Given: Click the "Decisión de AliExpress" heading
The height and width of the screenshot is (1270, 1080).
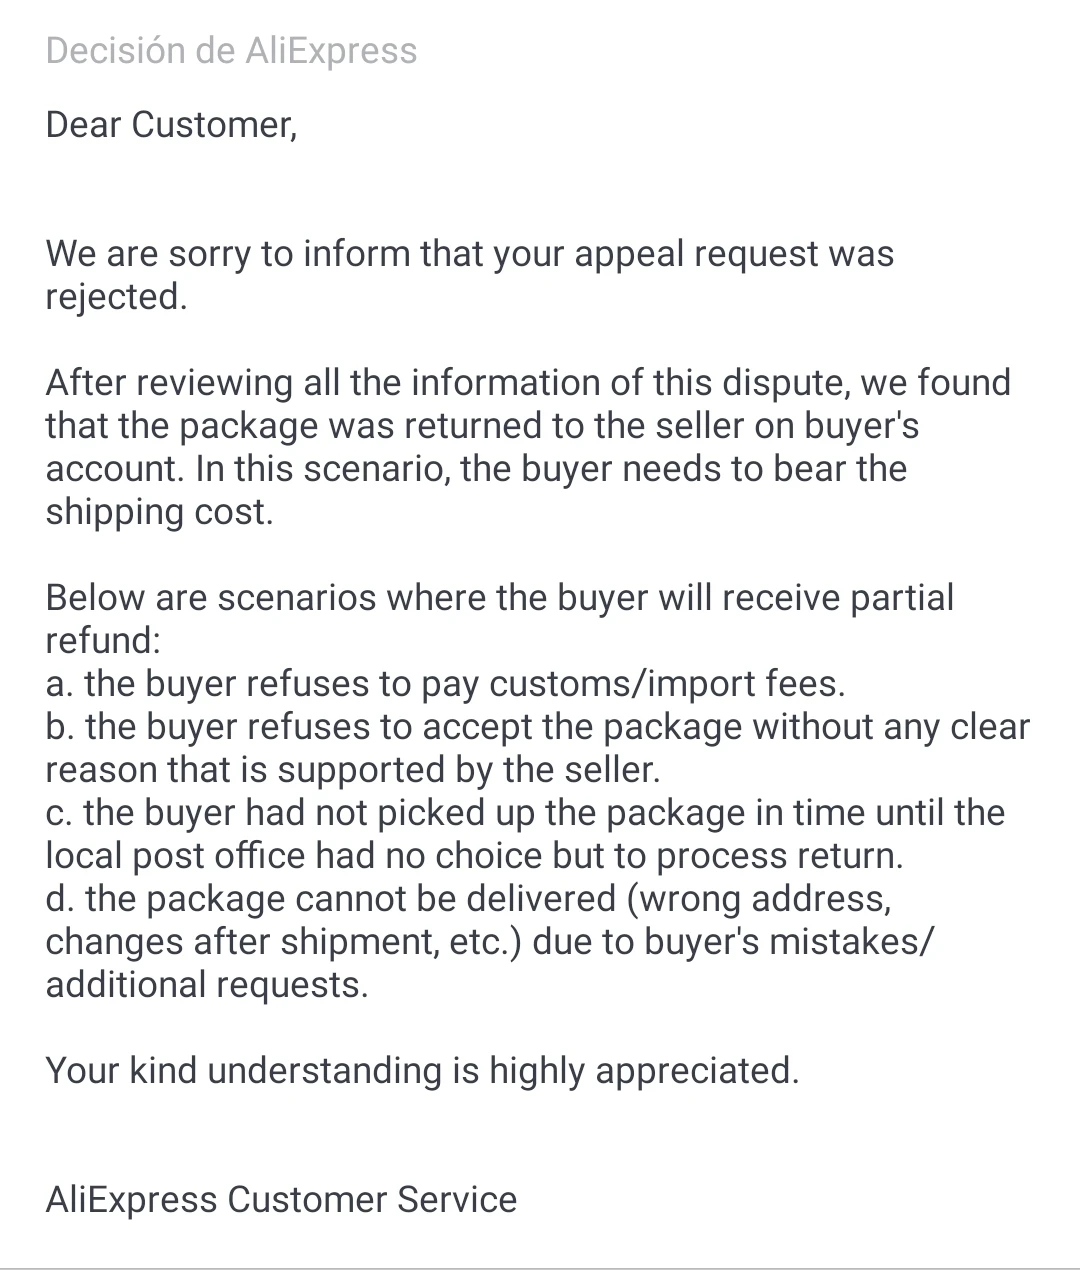Looking at the screenshot, I should click(231, 51).
